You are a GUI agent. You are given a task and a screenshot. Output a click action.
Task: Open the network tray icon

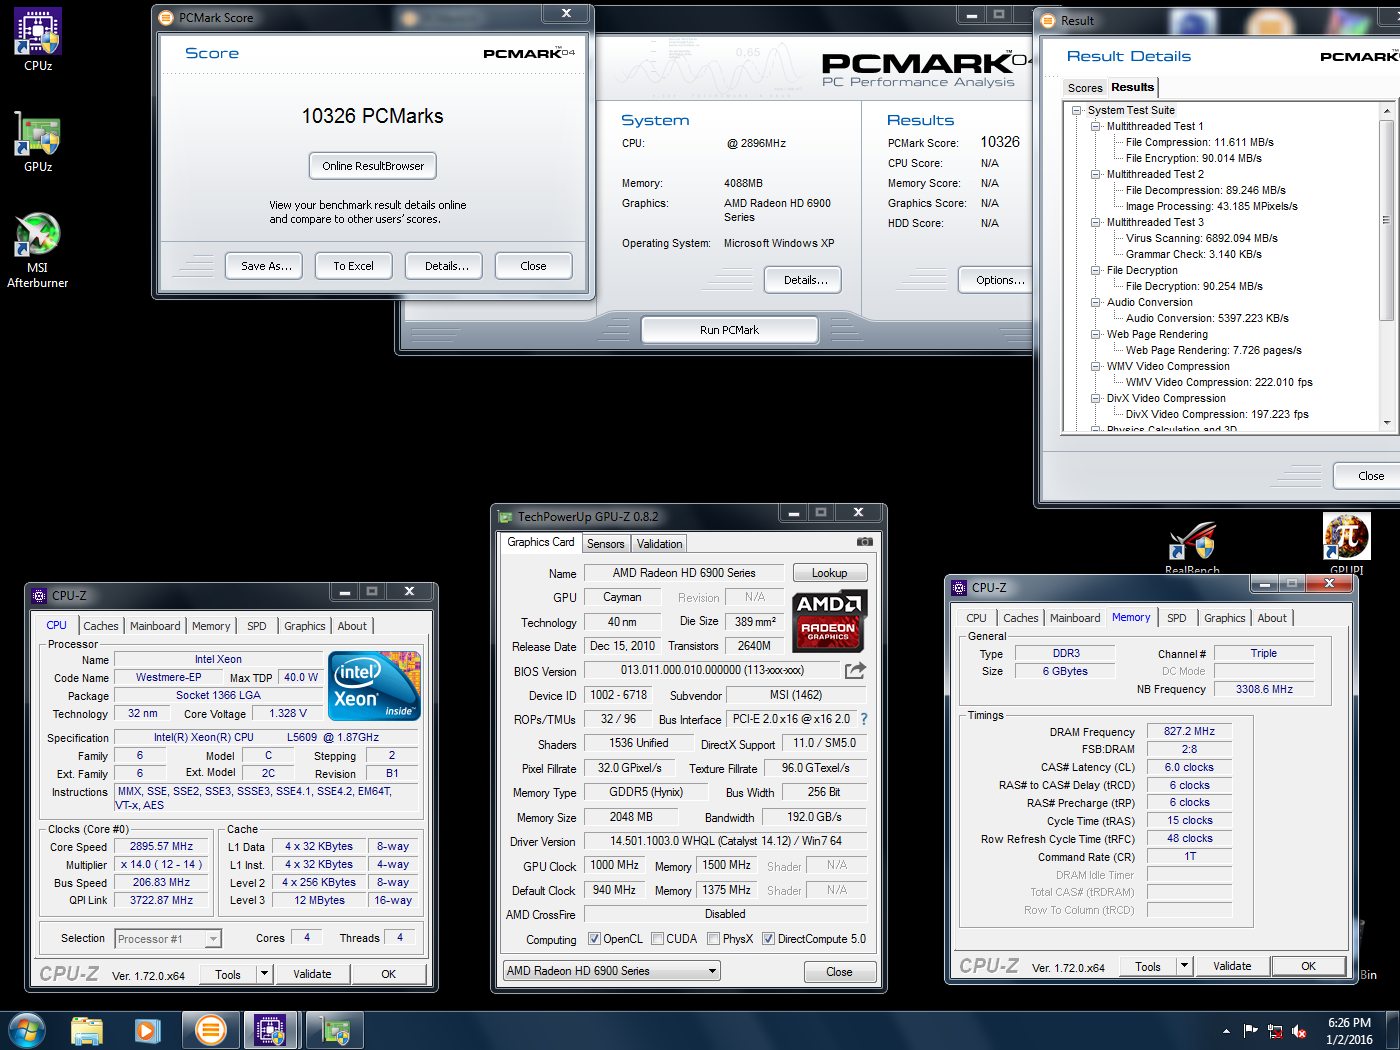pyautogui.click(x=1275, y=1031)
